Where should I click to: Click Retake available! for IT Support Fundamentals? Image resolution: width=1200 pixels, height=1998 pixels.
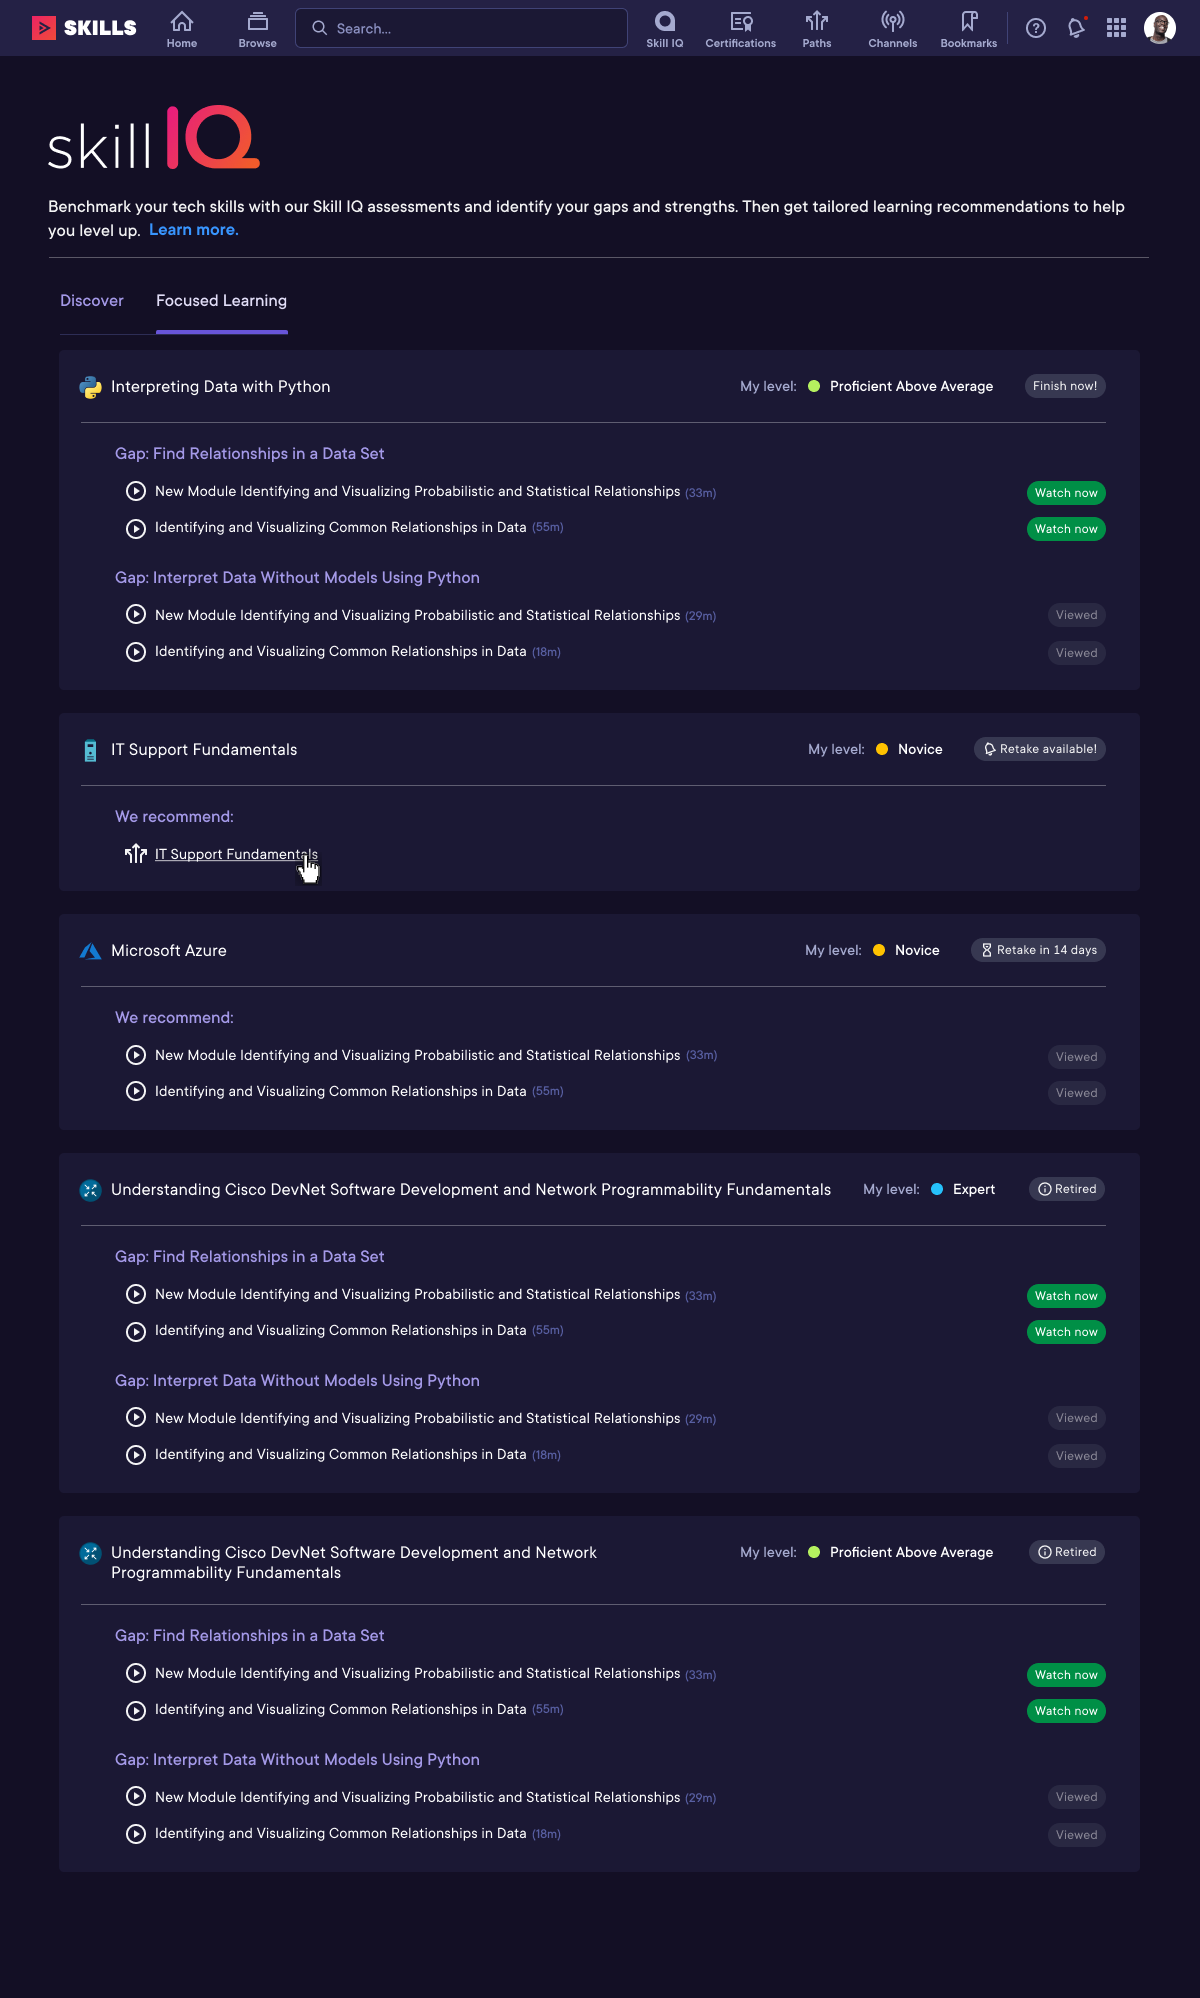pos(1040,749)
